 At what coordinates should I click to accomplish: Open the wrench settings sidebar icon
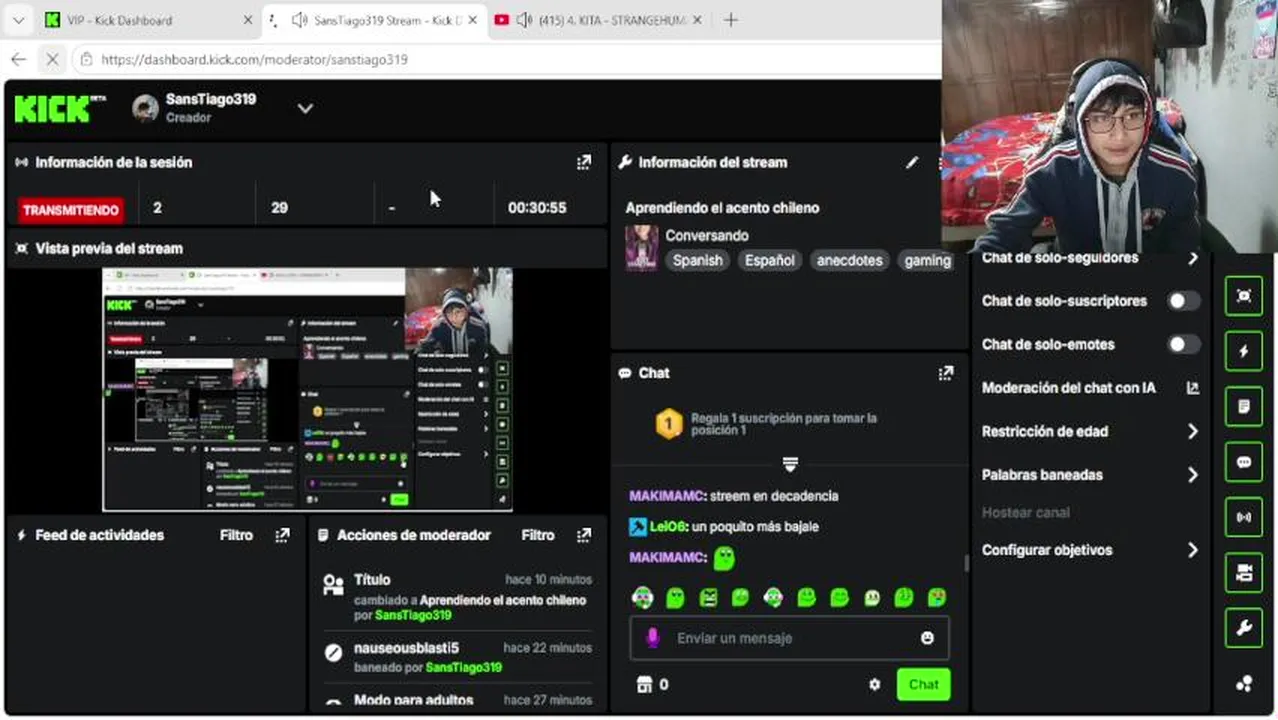[x=1244, y=628]
